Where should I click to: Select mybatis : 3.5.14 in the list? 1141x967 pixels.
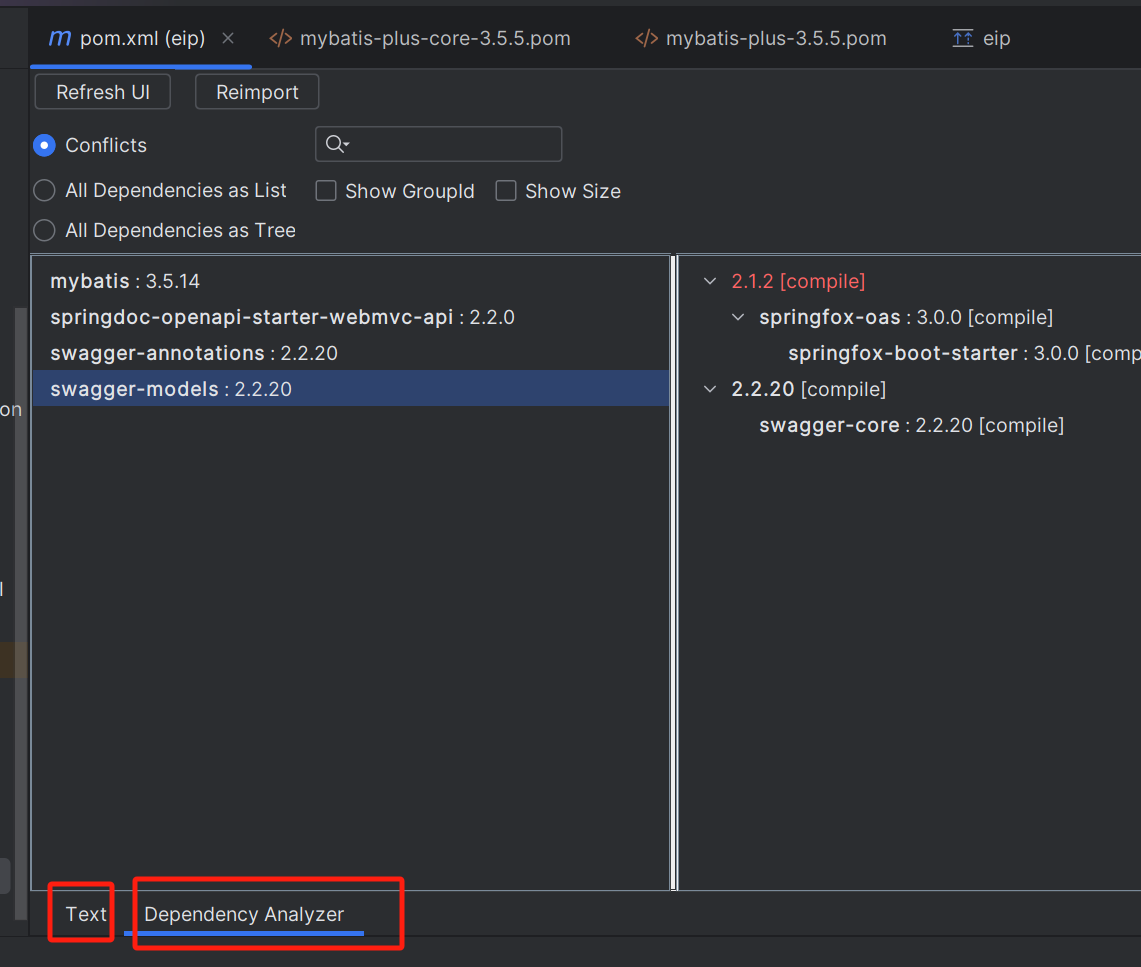click(351, 281)
